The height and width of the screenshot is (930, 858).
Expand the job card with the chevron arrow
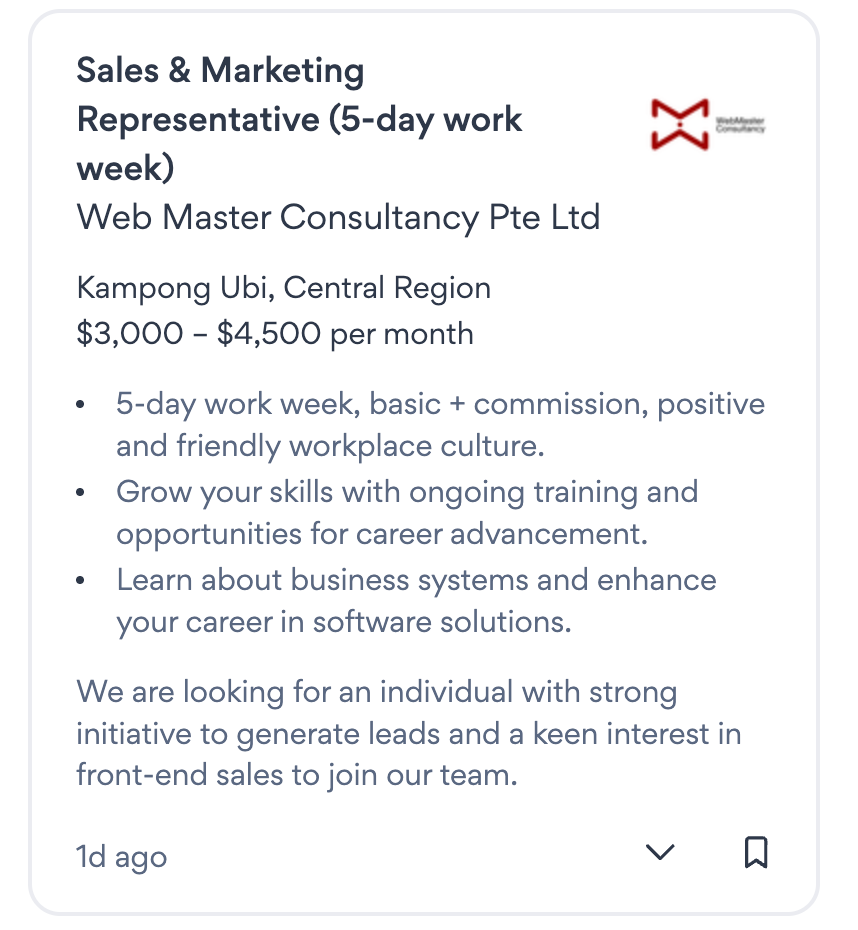click(x=660, y=853)
